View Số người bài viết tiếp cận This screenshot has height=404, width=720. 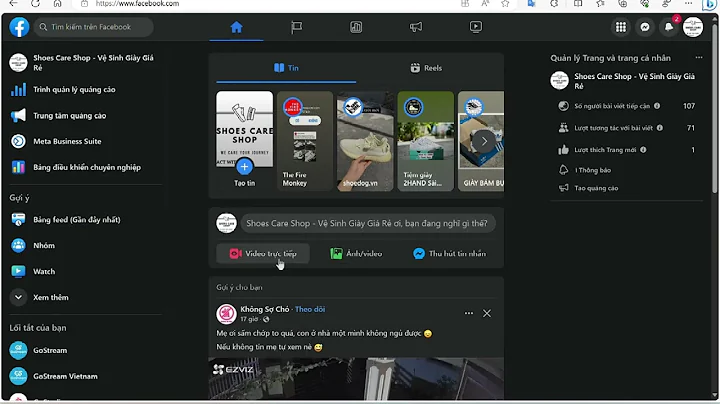[627, 106]
